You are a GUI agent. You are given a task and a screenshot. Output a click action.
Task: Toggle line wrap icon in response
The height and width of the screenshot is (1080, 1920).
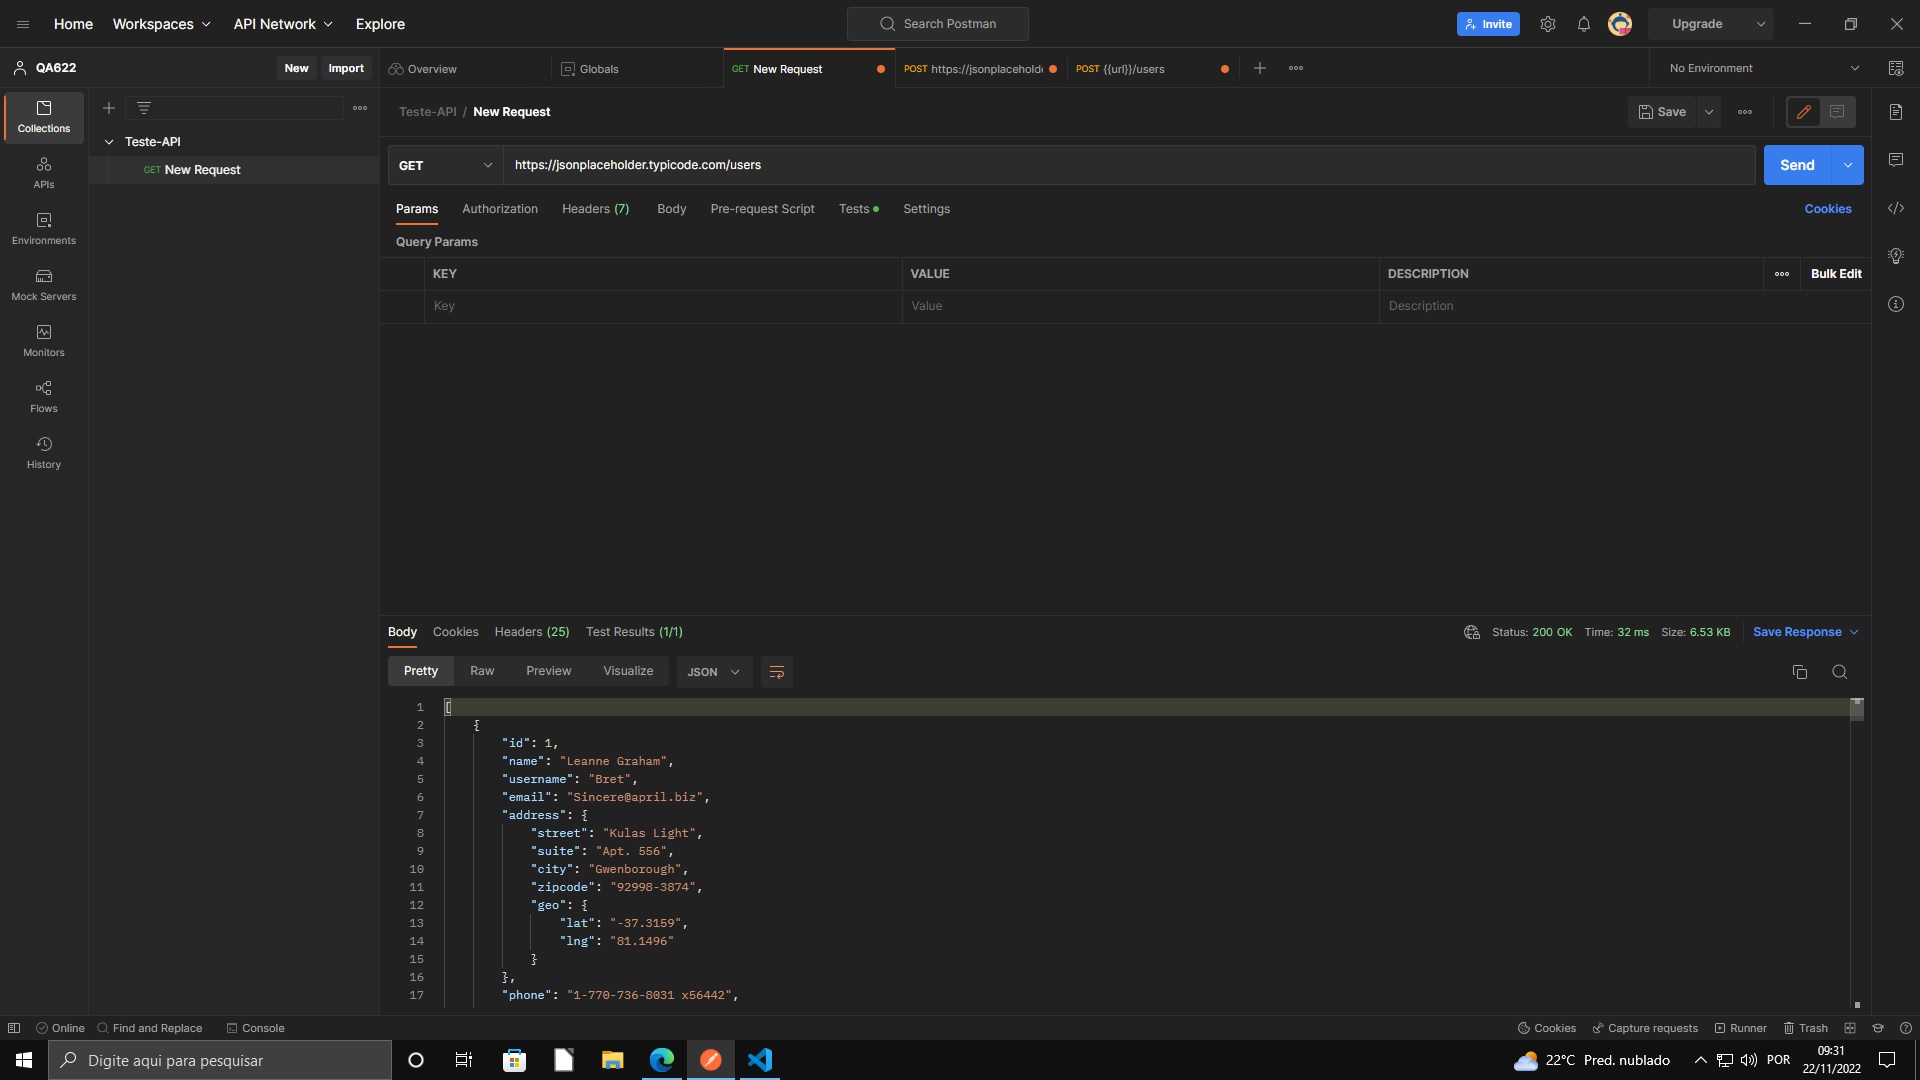[x=776, y=672]
